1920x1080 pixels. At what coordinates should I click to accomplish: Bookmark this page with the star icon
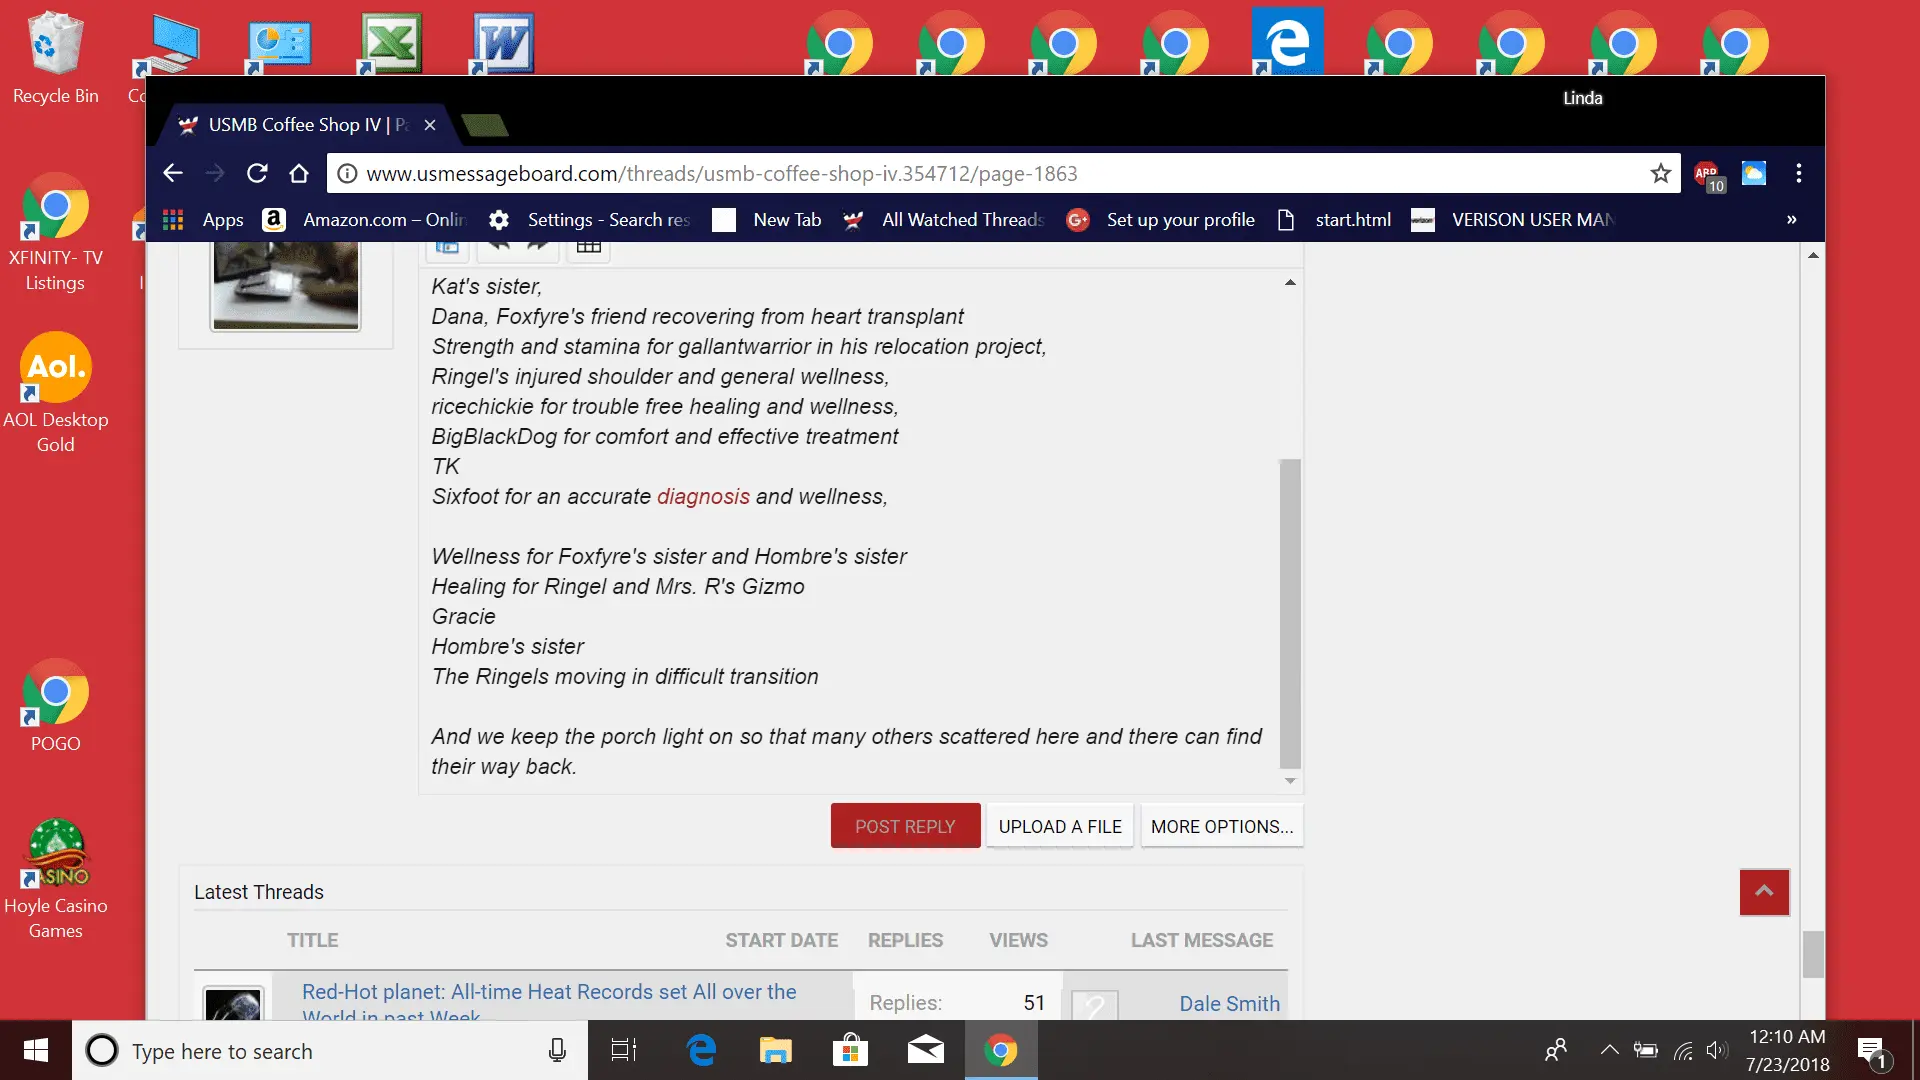tap(1661, 173)
